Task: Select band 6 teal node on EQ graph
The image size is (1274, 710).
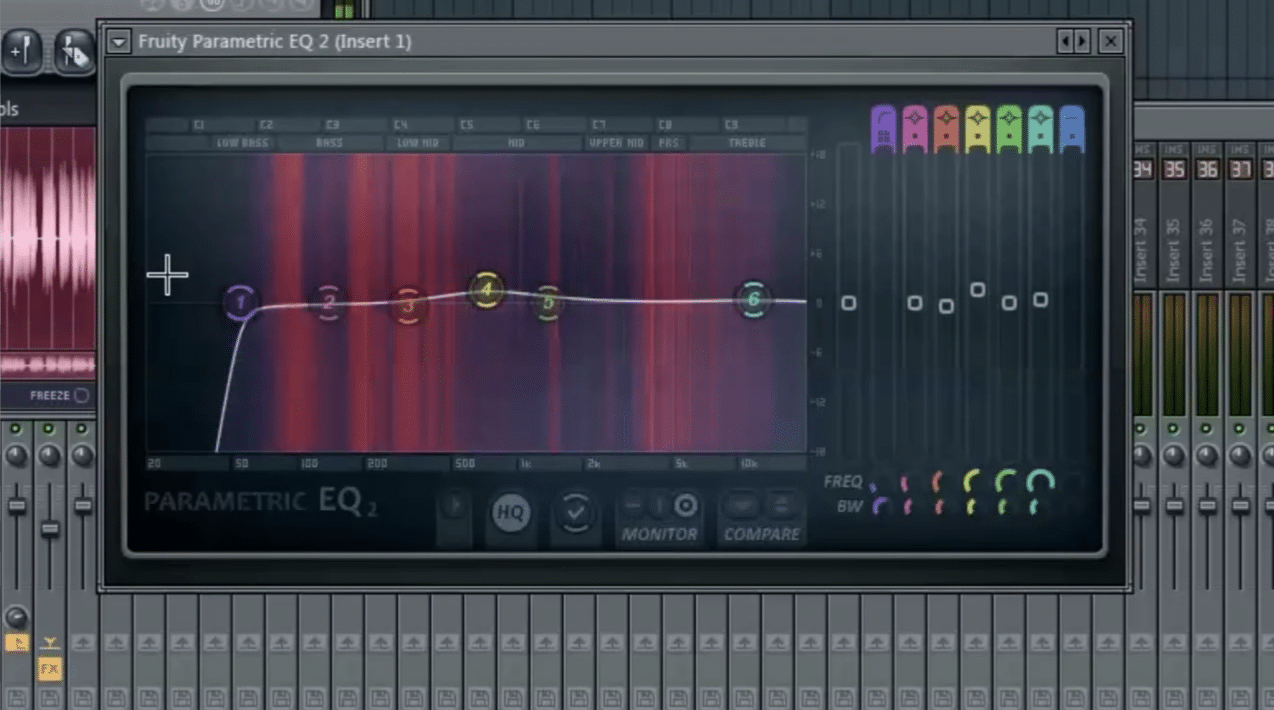Action: click(753, 299)
